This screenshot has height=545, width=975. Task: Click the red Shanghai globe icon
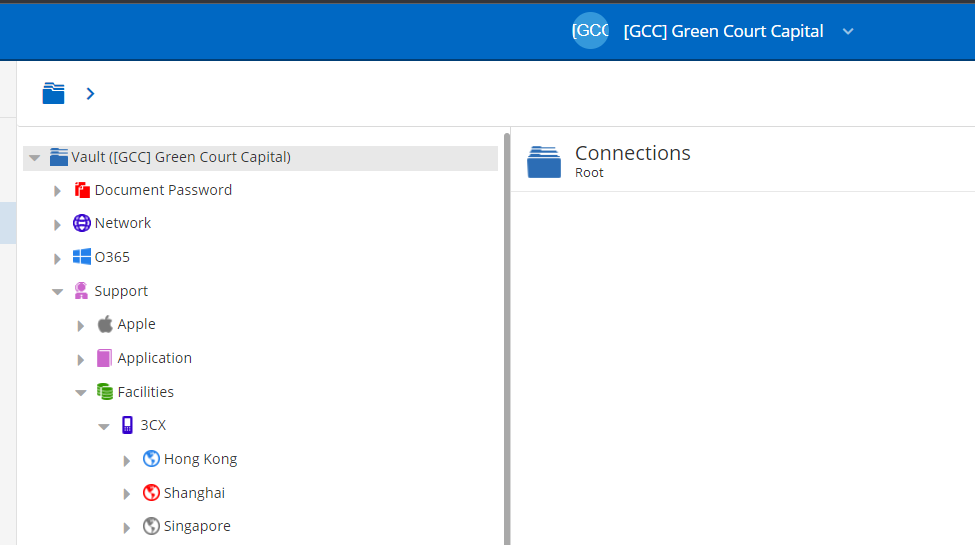click(151, 493)
